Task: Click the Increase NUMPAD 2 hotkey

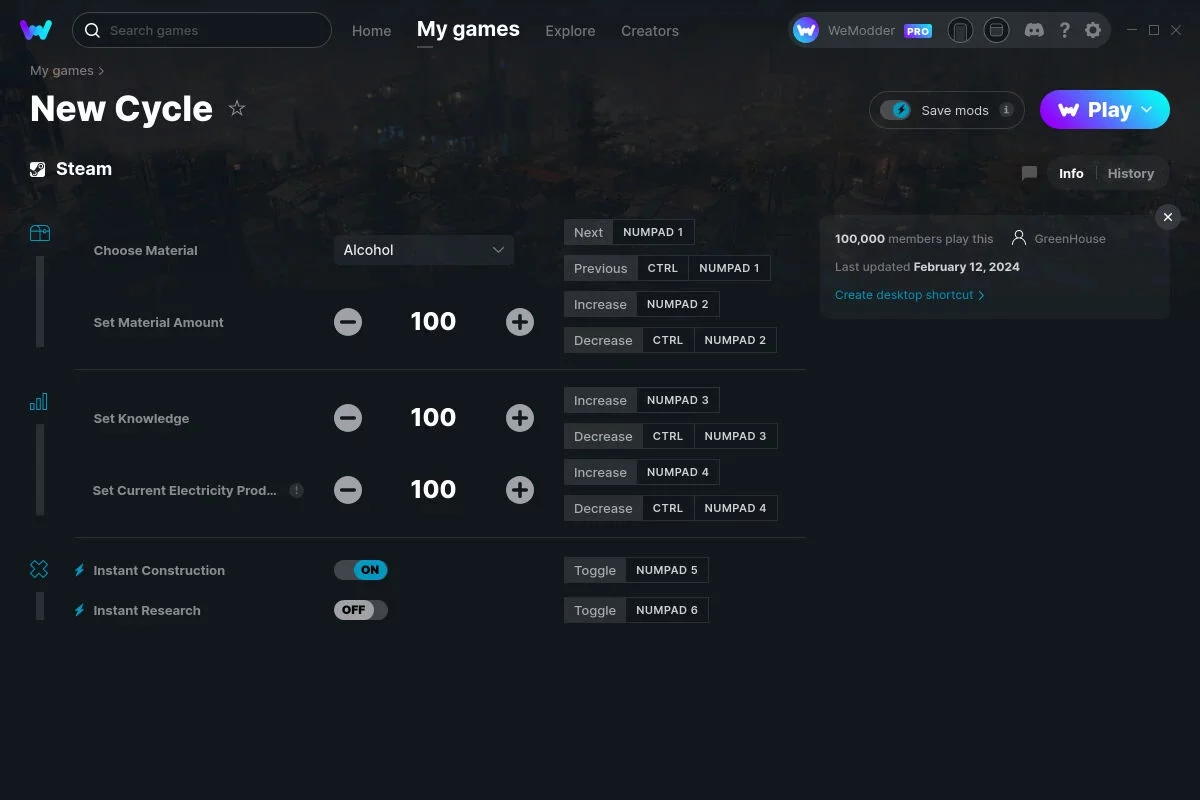Action: tap(641, 304)
